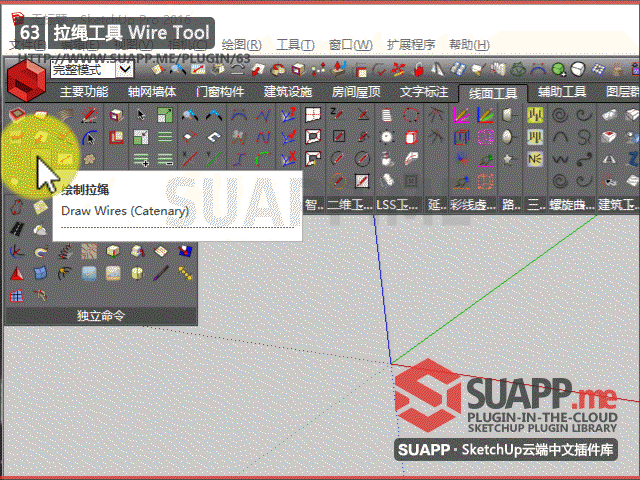
Task: Click the blue-green angle with pencil icon
Action: click(x=485, y=115)
